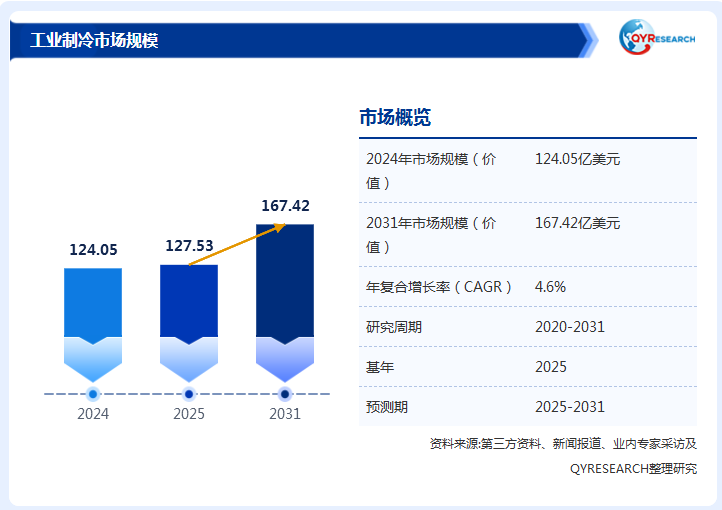This screenshot has width=722, height=510.
Task: Click the 基年 row label
Action: [x=380, y=367]
